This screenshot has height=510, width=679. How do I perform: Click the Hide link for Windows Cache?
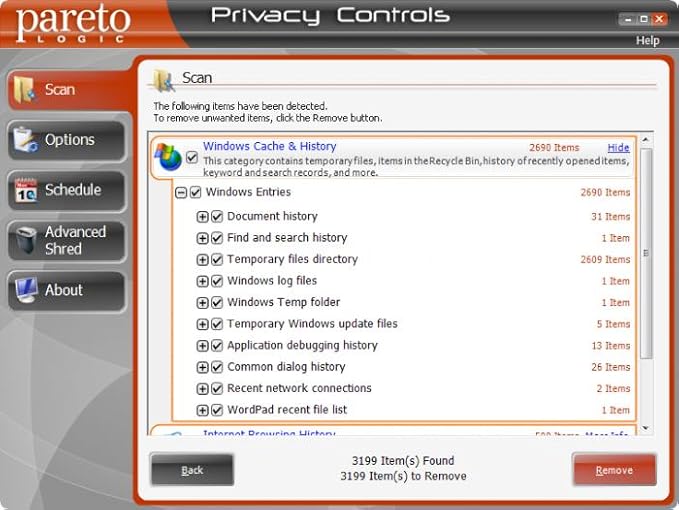[618, 147]
